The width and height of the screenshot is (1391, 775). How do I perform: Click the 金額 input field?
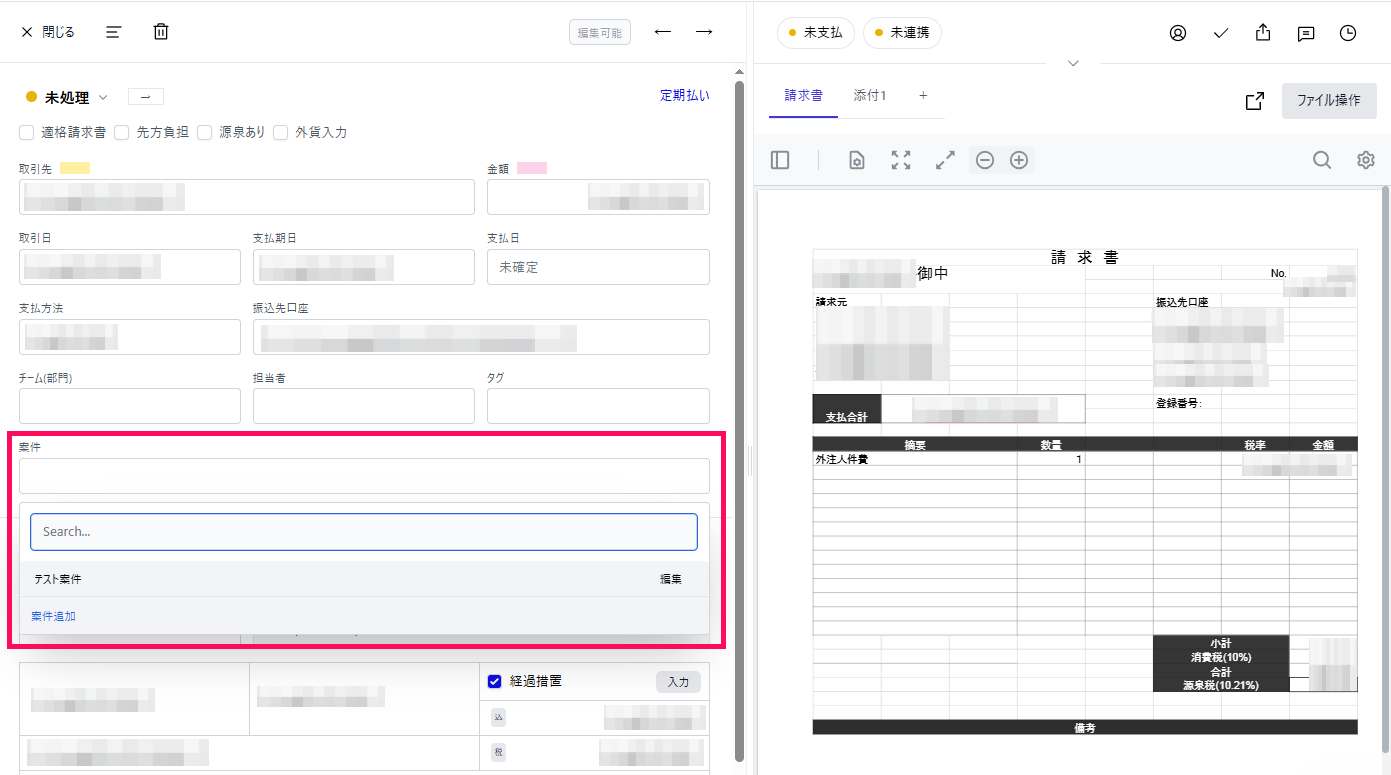pos(598,197)
